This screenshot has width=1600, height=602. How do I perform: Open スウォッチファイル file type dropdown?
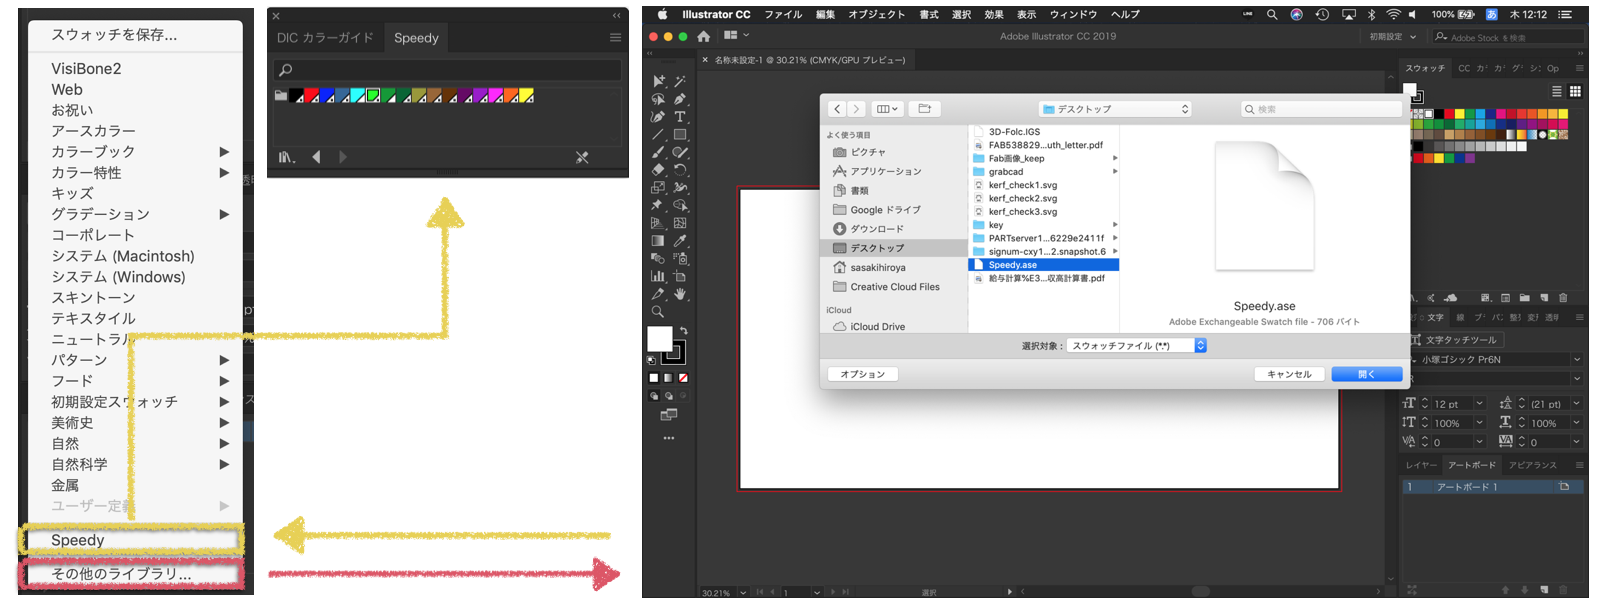(x=1136, y=345)
